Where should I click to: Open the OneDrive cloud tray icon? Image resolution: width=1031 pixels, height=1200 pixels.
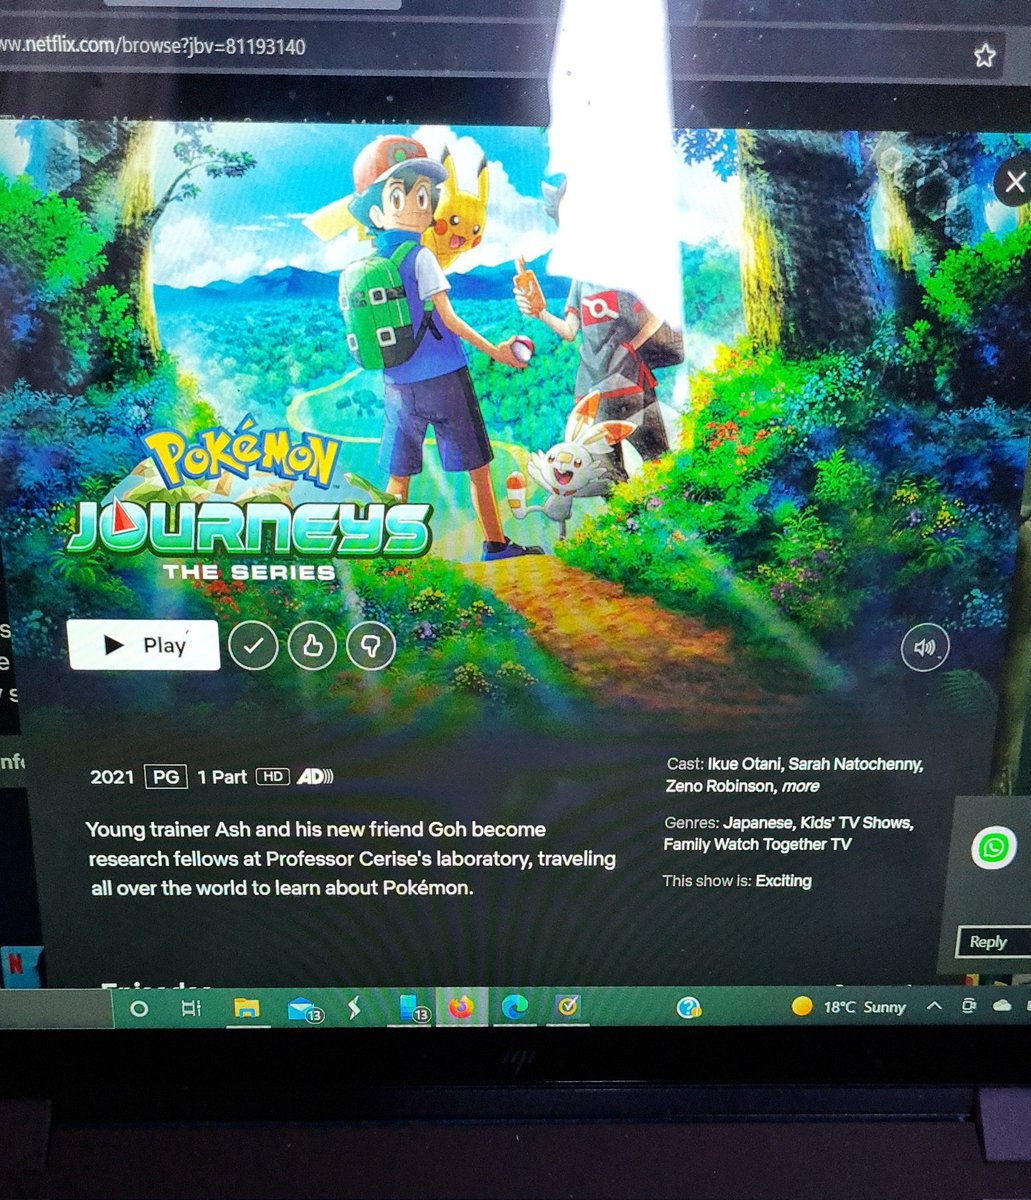(1002, 1006)
